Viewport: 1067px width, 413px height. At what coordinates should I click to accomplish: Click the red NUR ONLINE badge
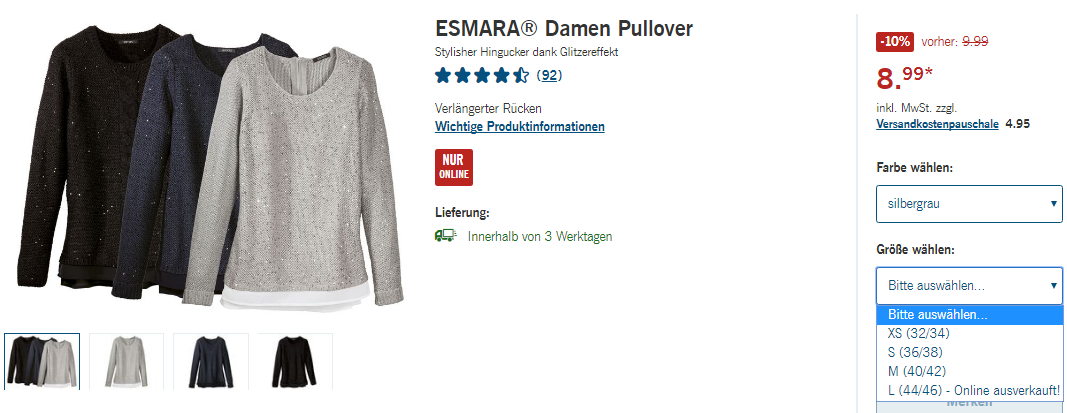(x=454, y=167)
